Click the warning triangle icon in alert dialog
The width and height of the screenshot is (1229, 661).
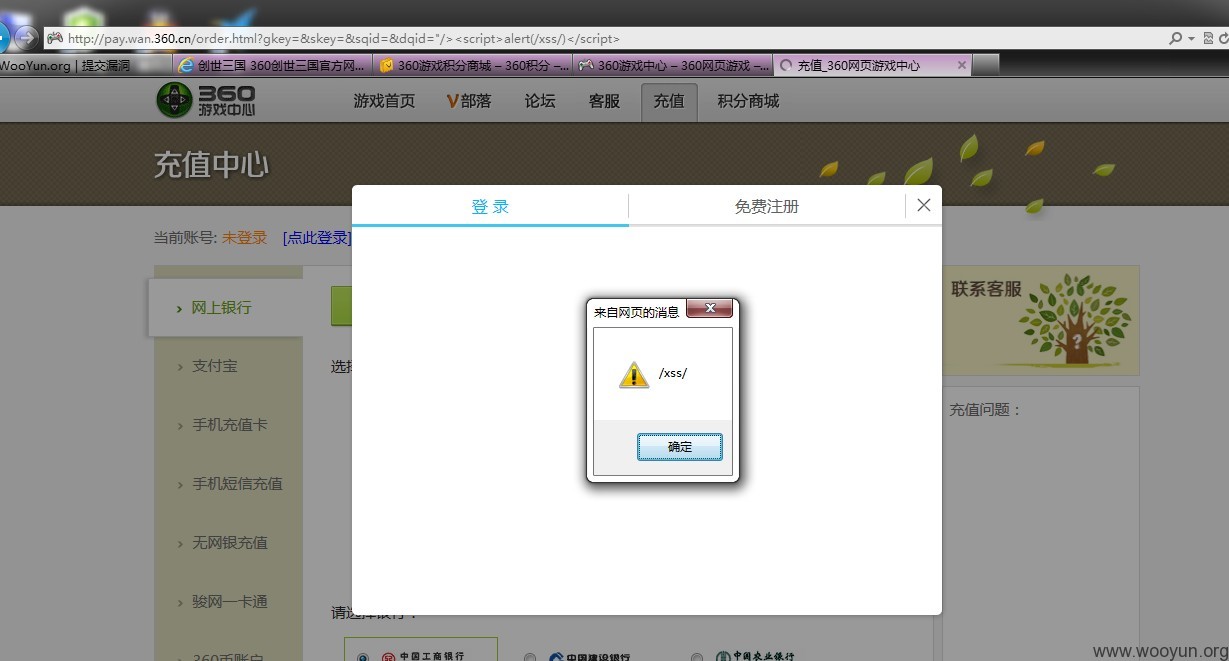[634, 375]
